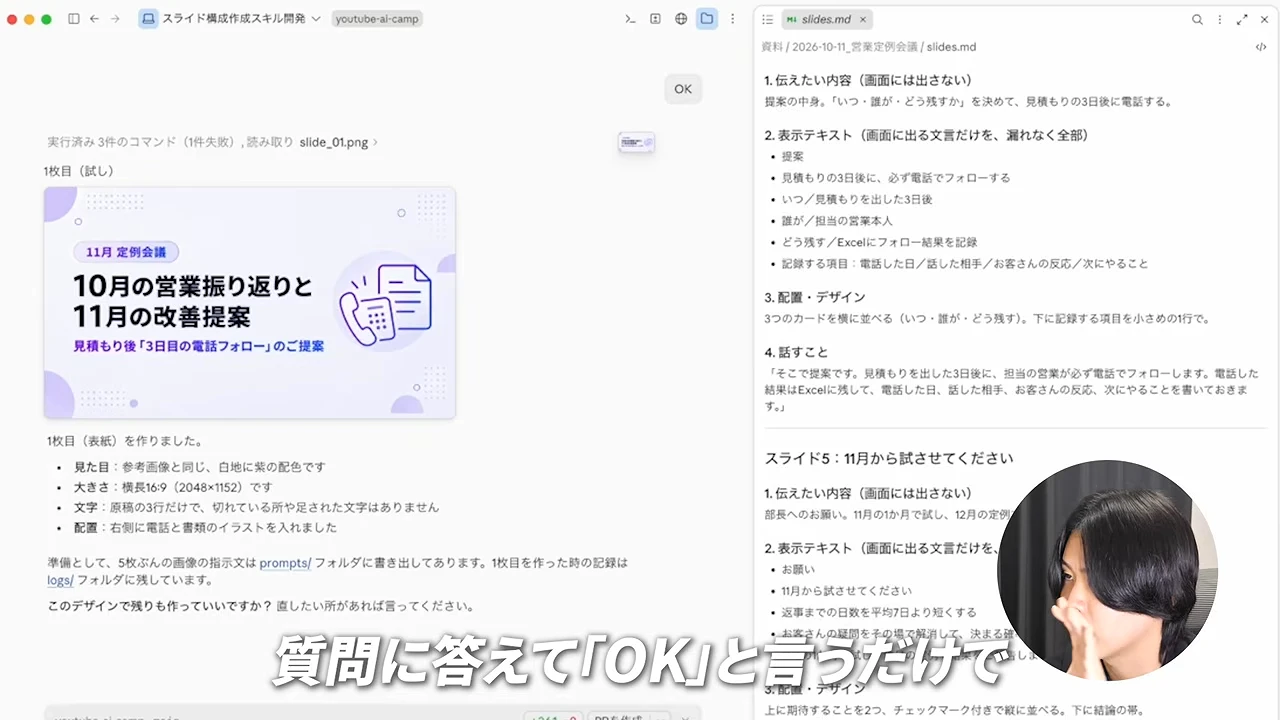Image resolution: width=1280 pixels, height=720 pixels.
Task: Click the 見積もりの3日後に、必ず電話でフォローする bullet
Action: [896, 178]
